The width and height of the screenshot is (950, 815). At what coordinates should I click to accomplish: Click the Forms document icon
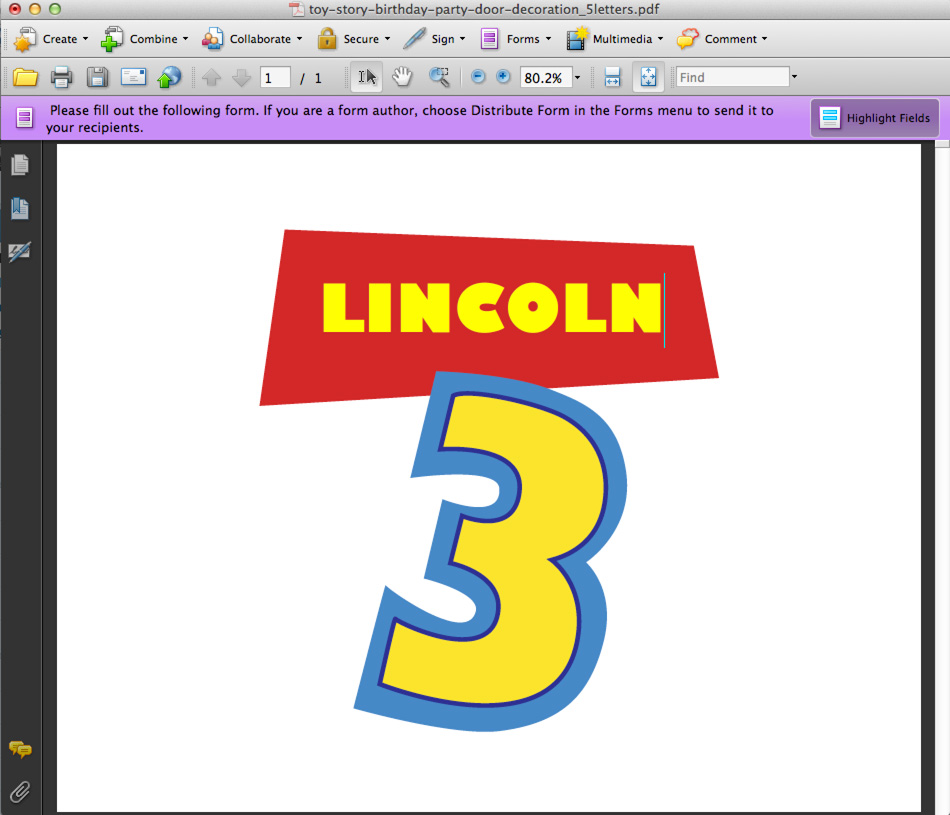[490, 39]
